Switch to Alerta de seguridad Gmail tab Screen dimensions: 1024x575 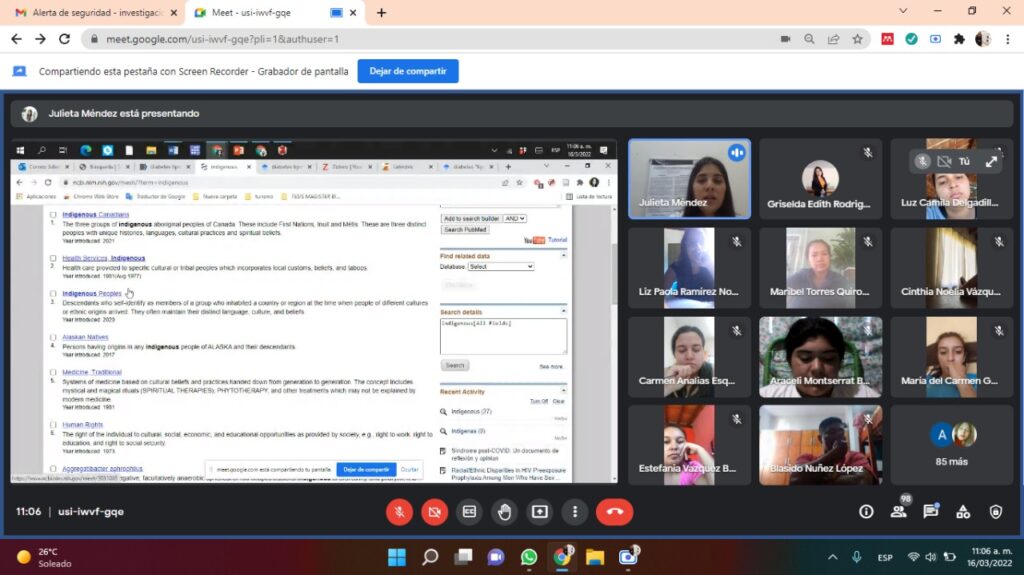97,12
